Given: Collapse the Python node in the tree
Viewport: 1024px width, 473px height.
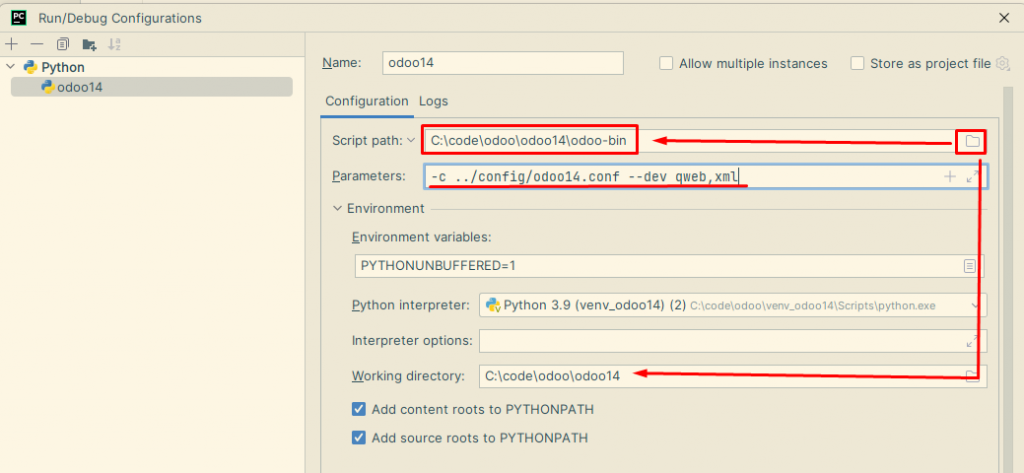Looking at the screenshot, I should coord(12,67).
